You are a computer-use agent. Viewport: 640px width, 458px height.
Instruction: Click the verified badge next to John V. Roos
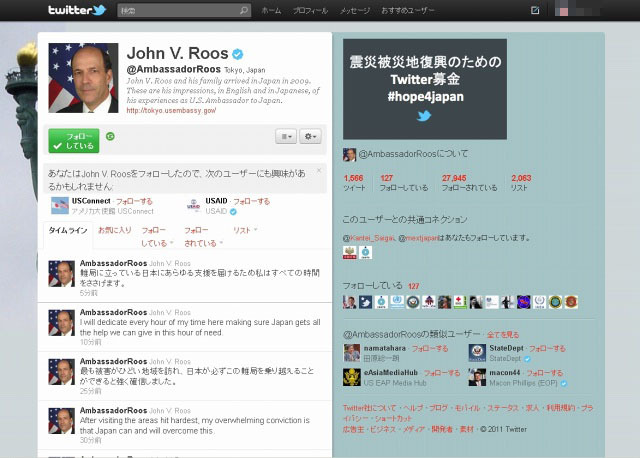point(238,54)
